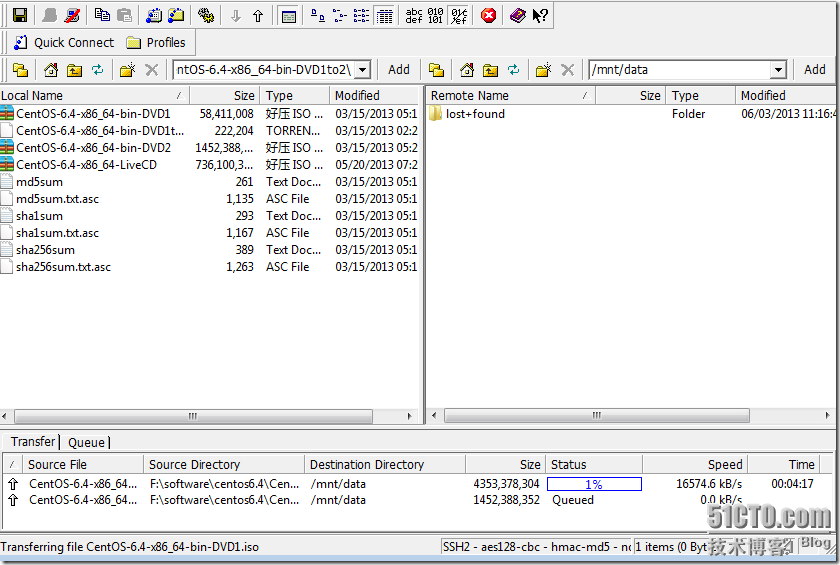
Task: Go up one level in remote pane
Action: [x=490, y=70]
